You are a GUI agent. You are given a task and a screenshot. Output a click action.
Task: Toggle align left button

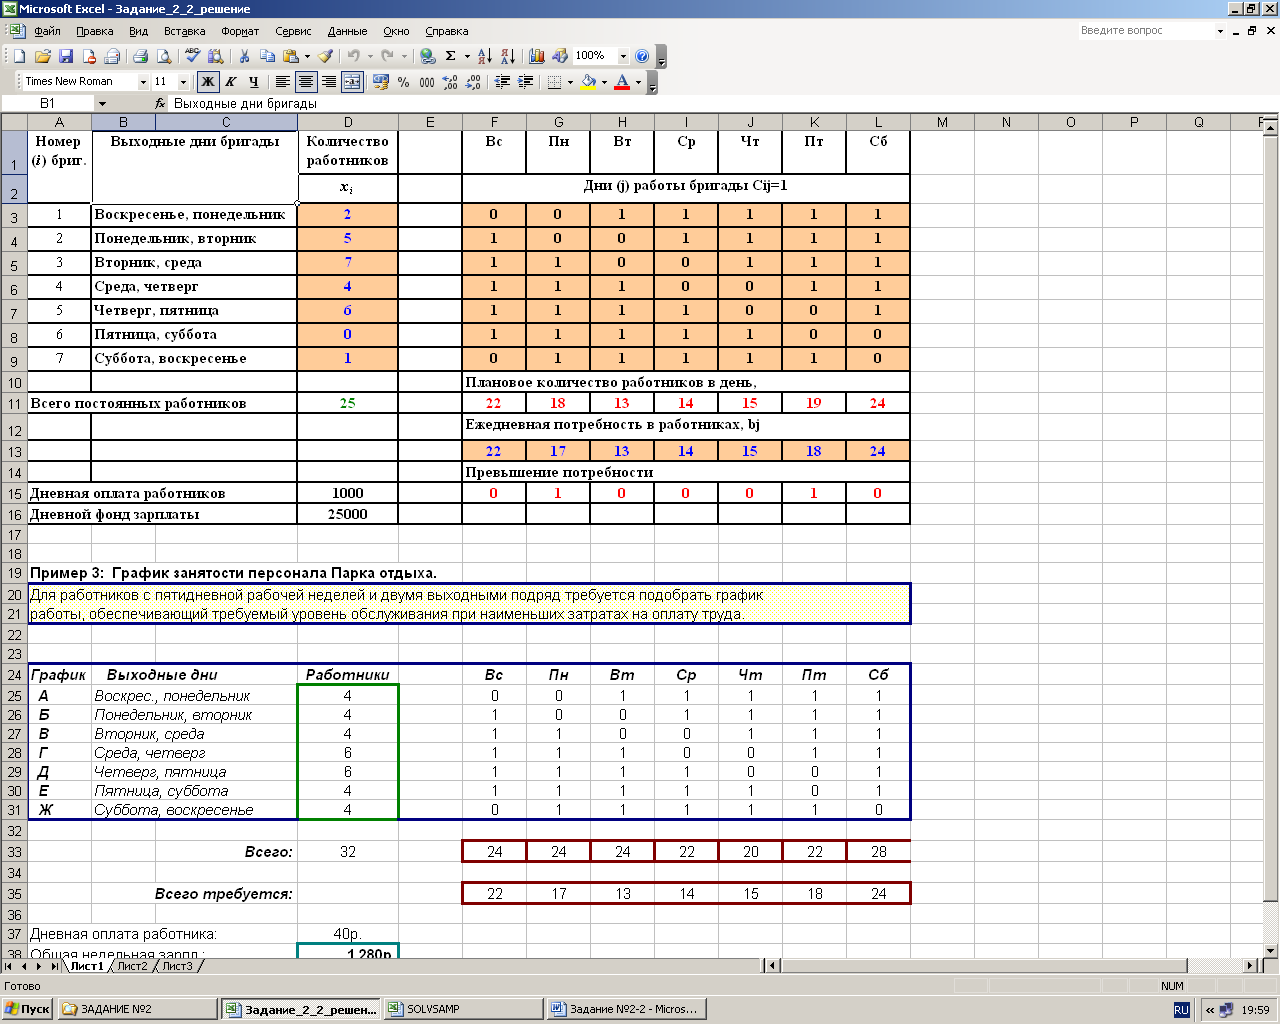coord(283,82)
